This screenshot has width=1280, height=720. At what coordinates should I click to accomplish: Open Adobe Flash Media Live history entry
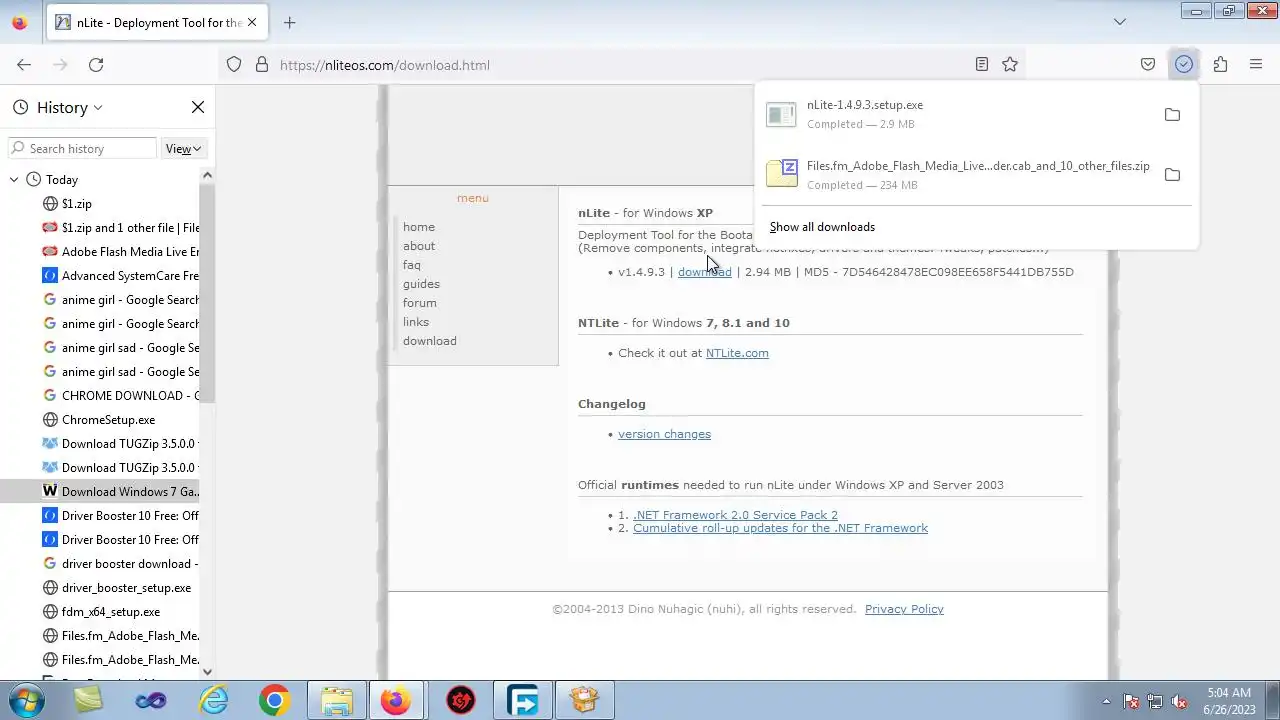click(x=120, y=252)
